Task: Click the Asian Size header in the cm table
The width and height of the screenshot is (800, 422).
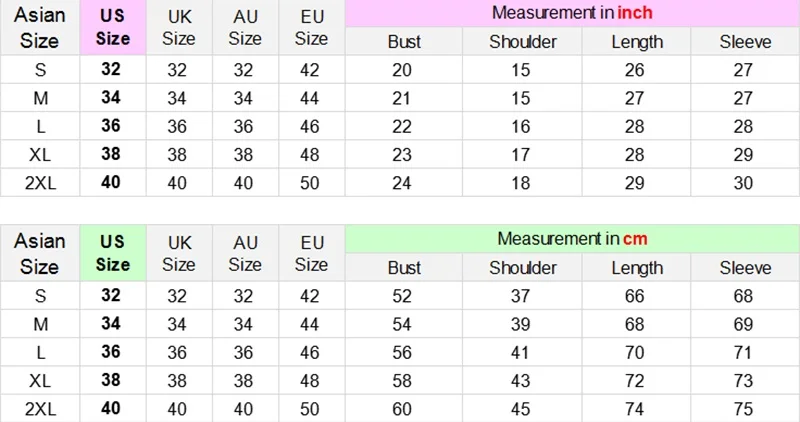Action: click(x=40, y=253)
